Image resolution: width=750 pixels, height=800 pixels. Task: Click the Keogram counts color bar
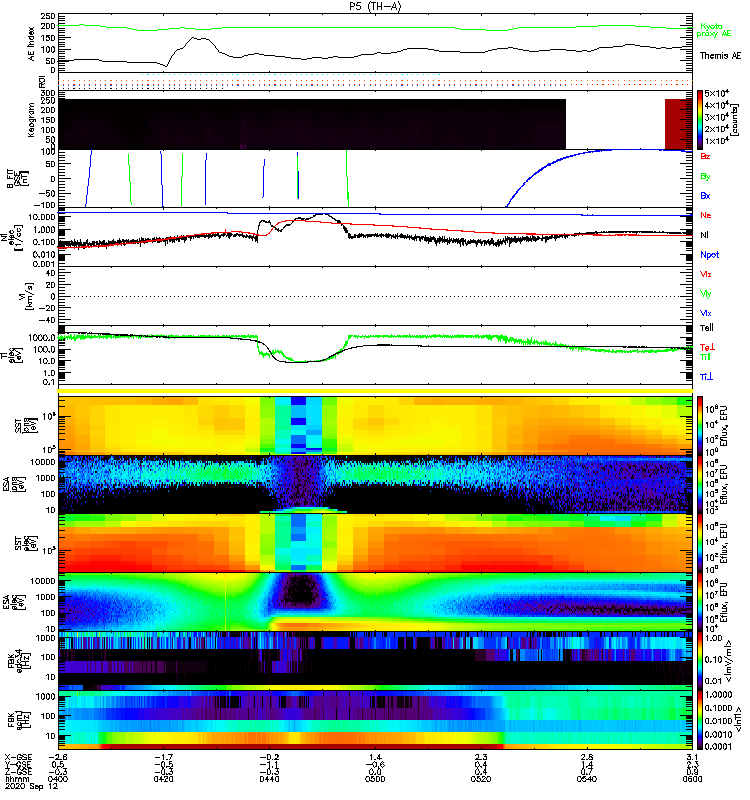coord(701,120)
